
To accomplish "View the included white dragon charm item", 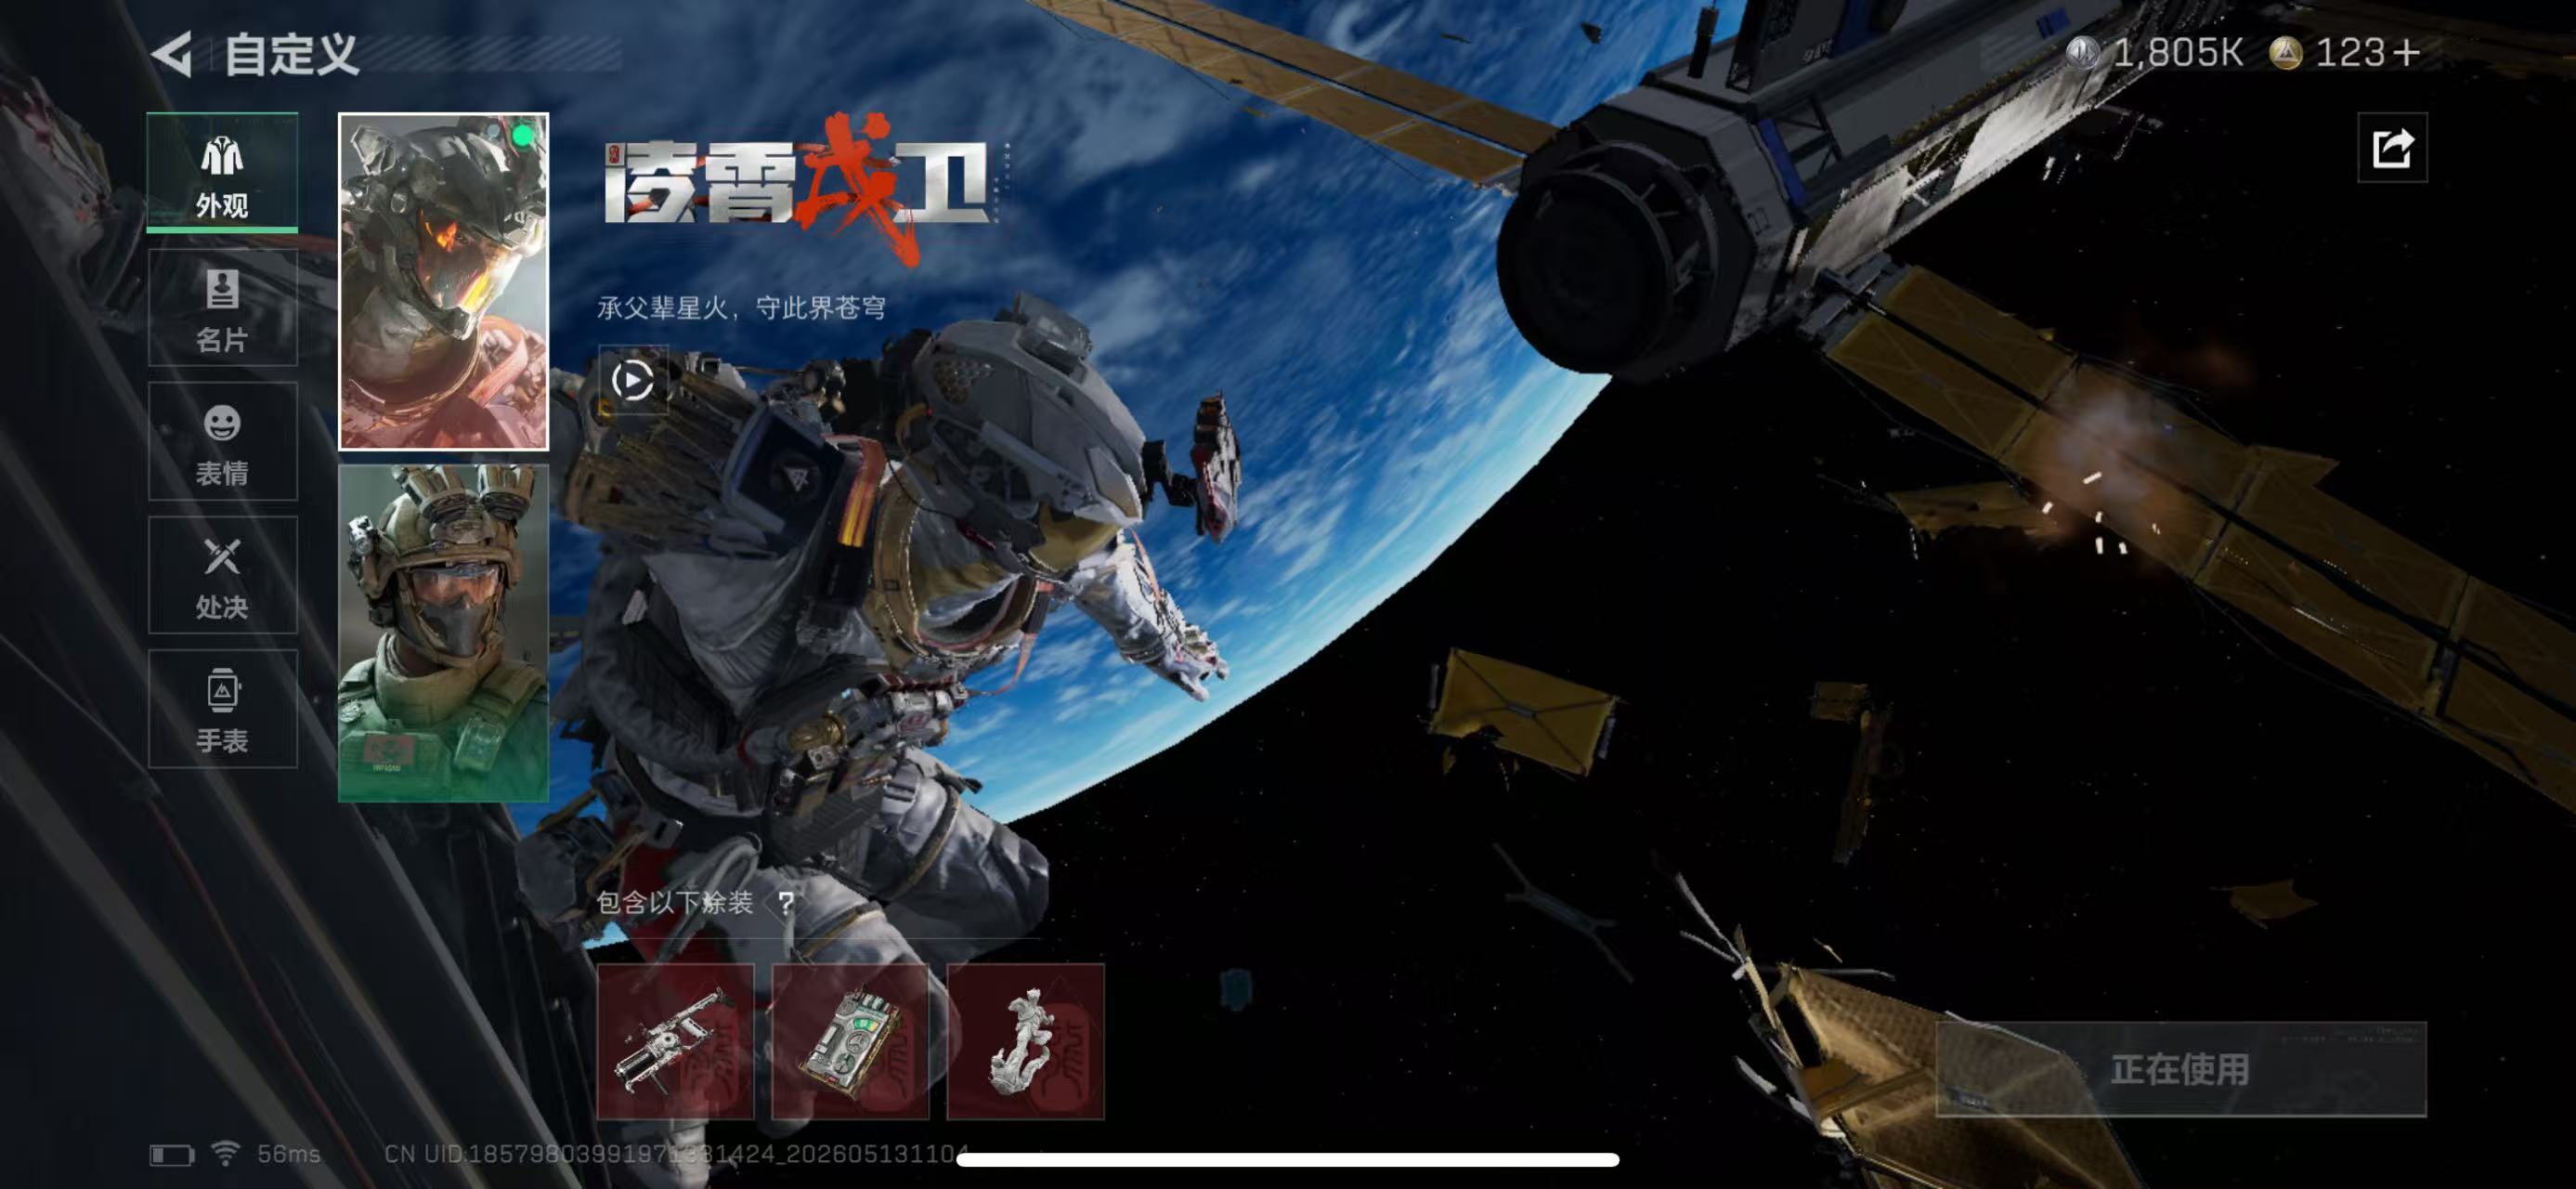I will tap(1025, 1041).
